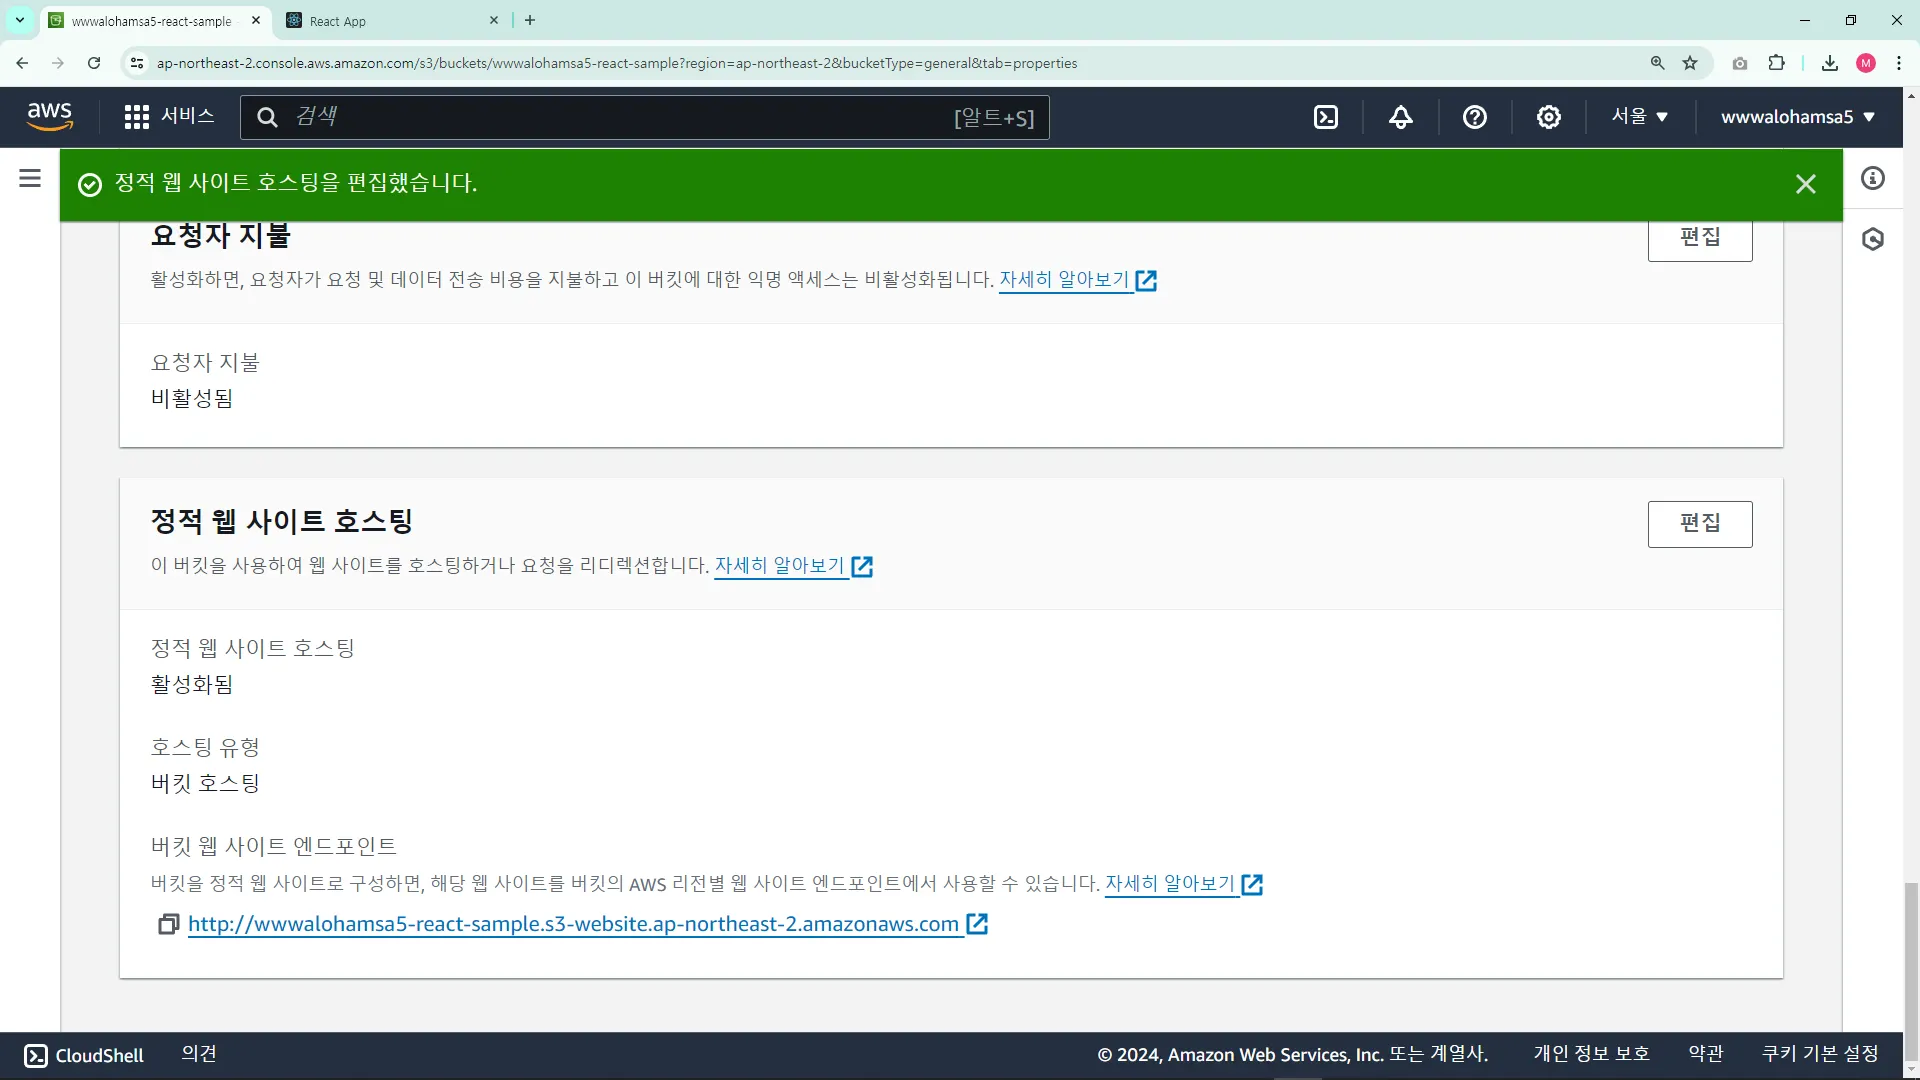Open the help question mark icon

point(1474,117)
